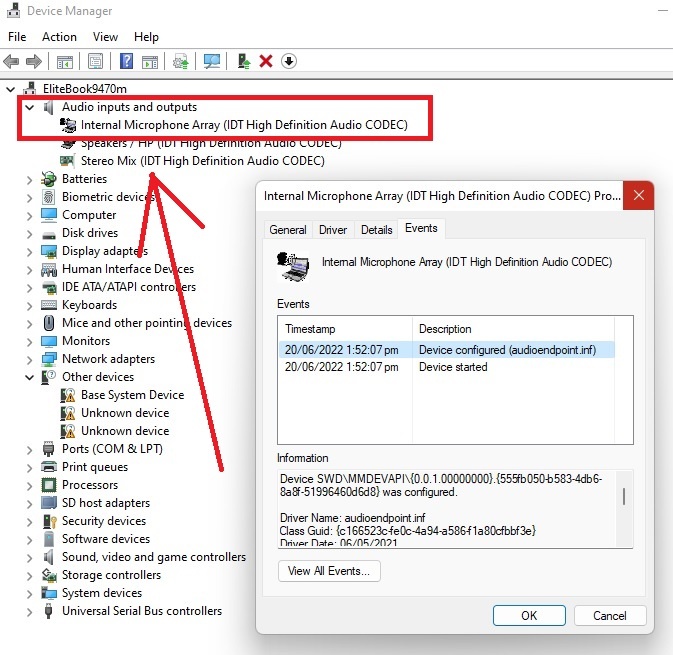Image resolution: width=673 pixels, height=655 pixels.
Task: Click the Back arrow toolbar icon
Action: click(x=11, y=61)
